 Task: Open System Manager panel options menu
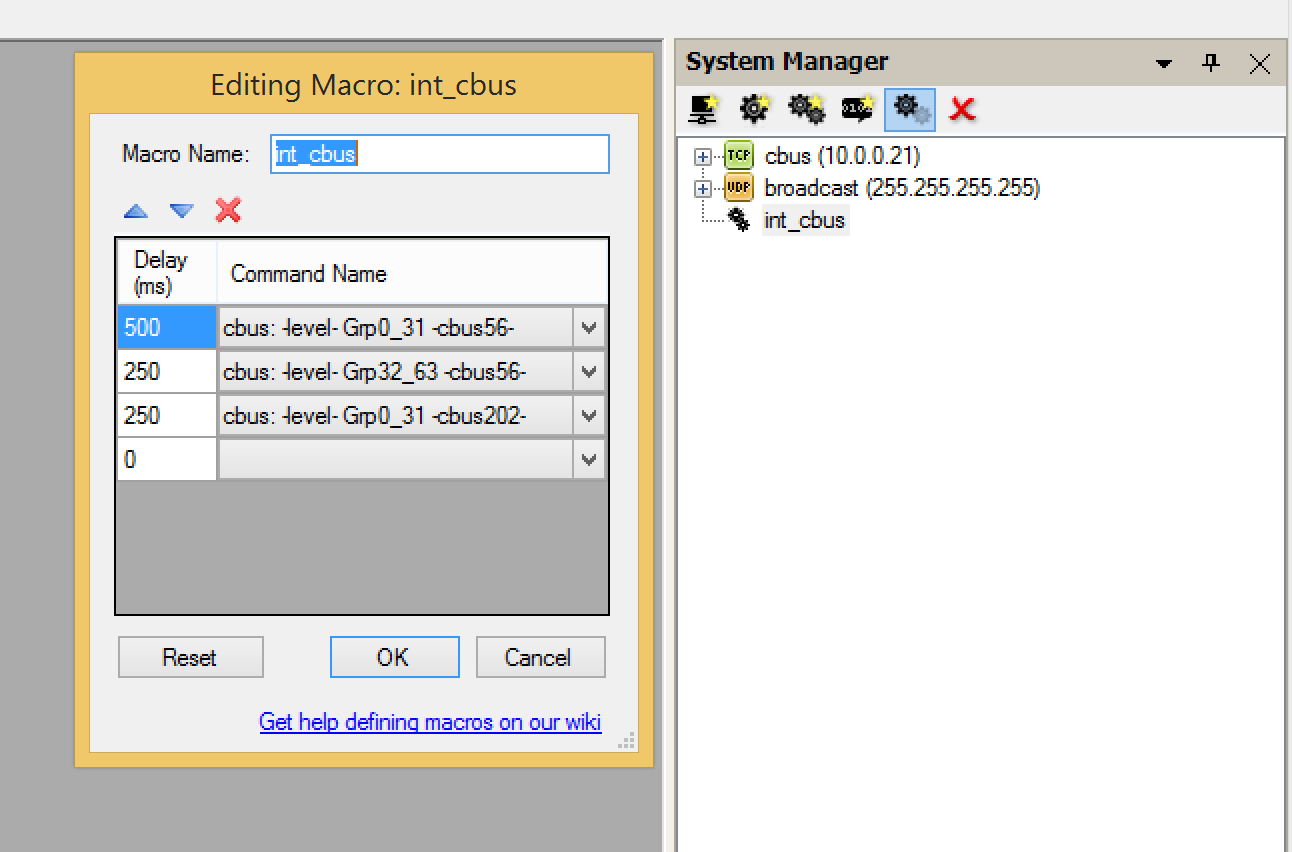[1163, 62]
